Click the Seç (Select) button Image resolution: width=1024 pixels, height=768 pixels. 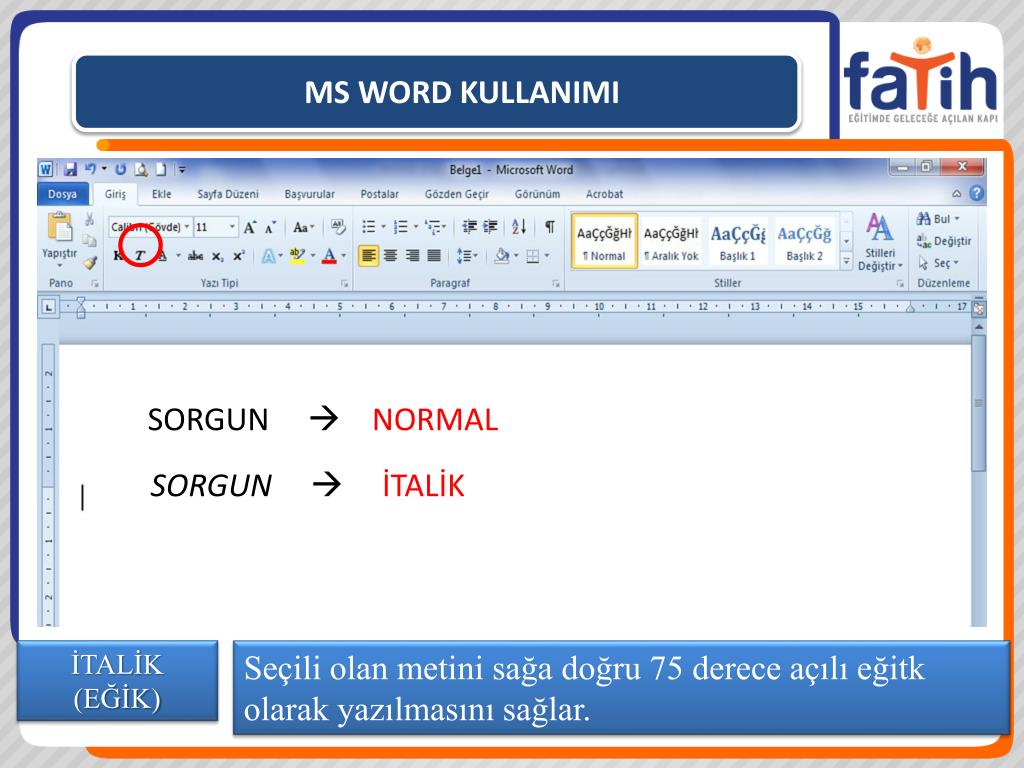click(x=938, y=263)
